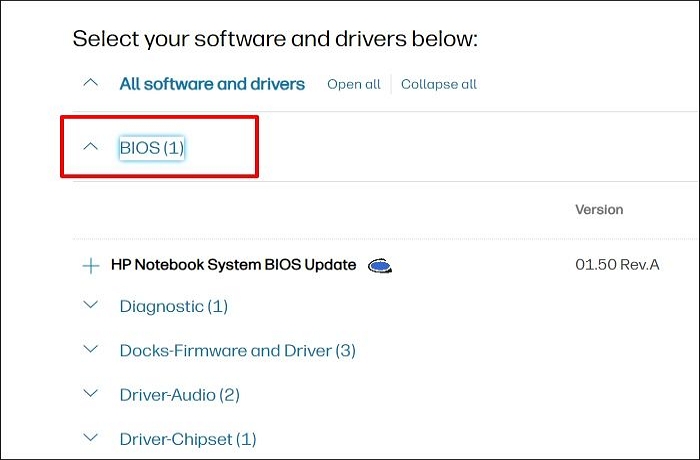Click the blue icon after BIOS Update title
This screenshot has width=700, height=460.
(x=380, y=266)
